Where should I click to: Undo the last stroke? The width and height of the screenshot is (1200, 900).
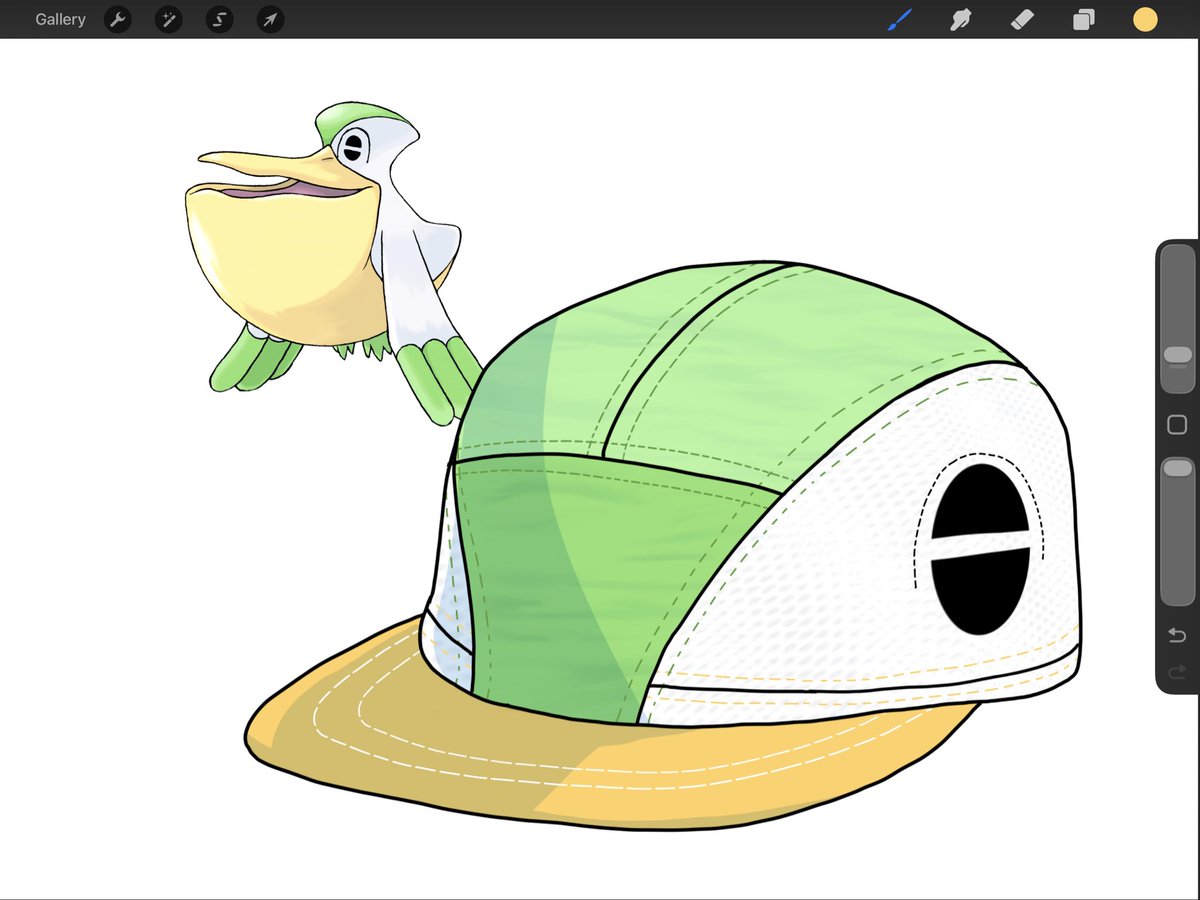click(x=1177, y=635)
